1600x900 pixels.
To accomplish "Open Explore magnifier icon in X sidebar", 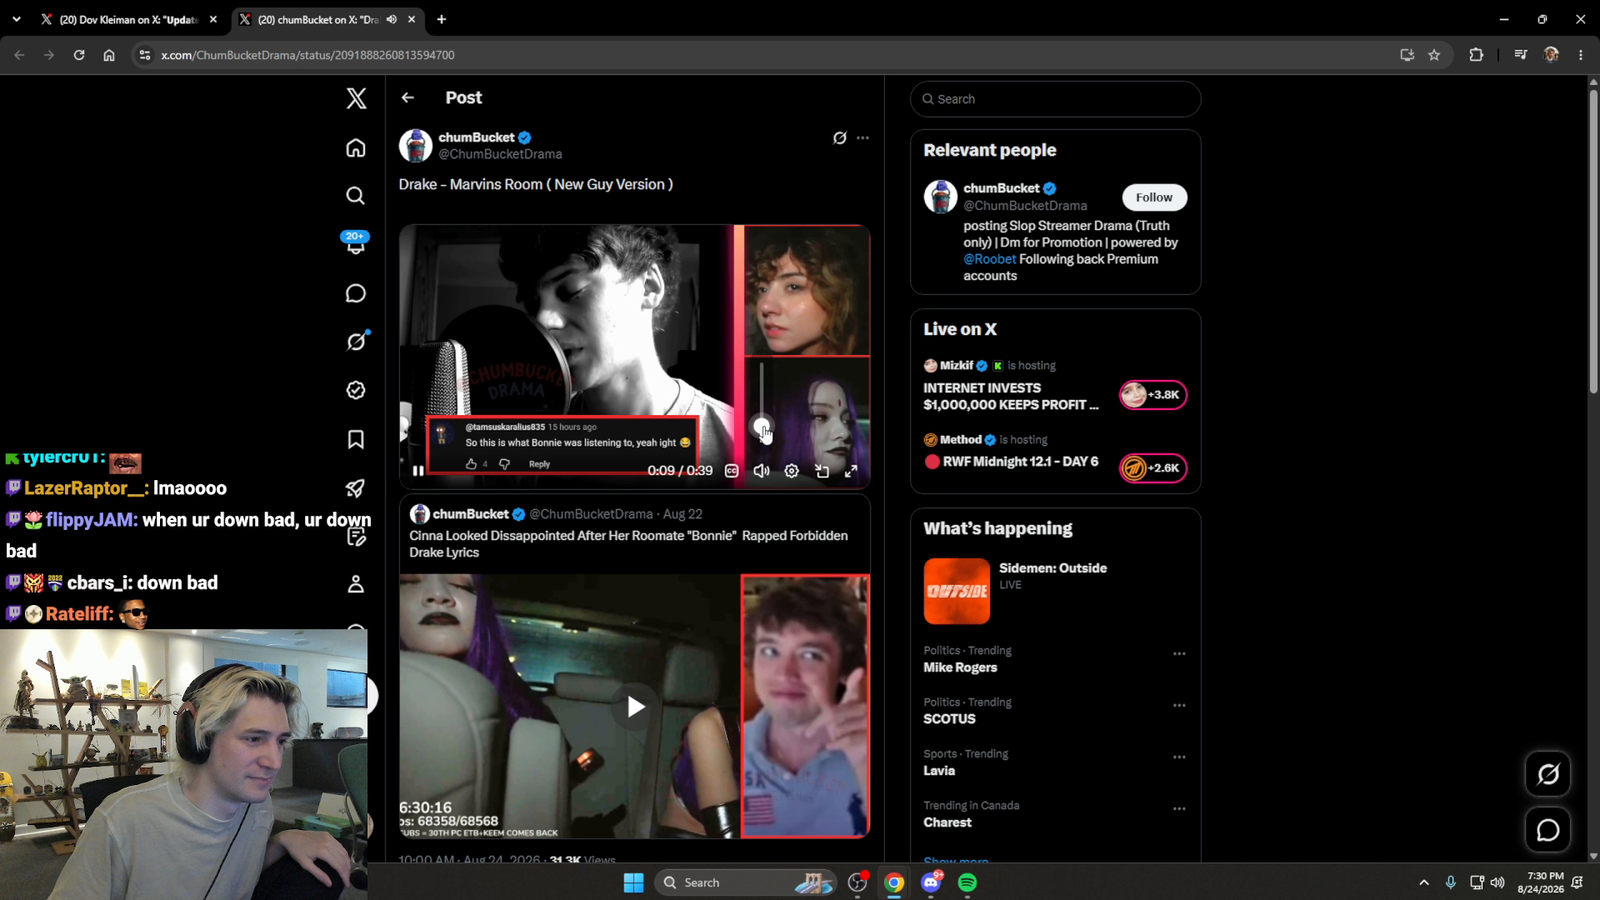I will [356, 196].
